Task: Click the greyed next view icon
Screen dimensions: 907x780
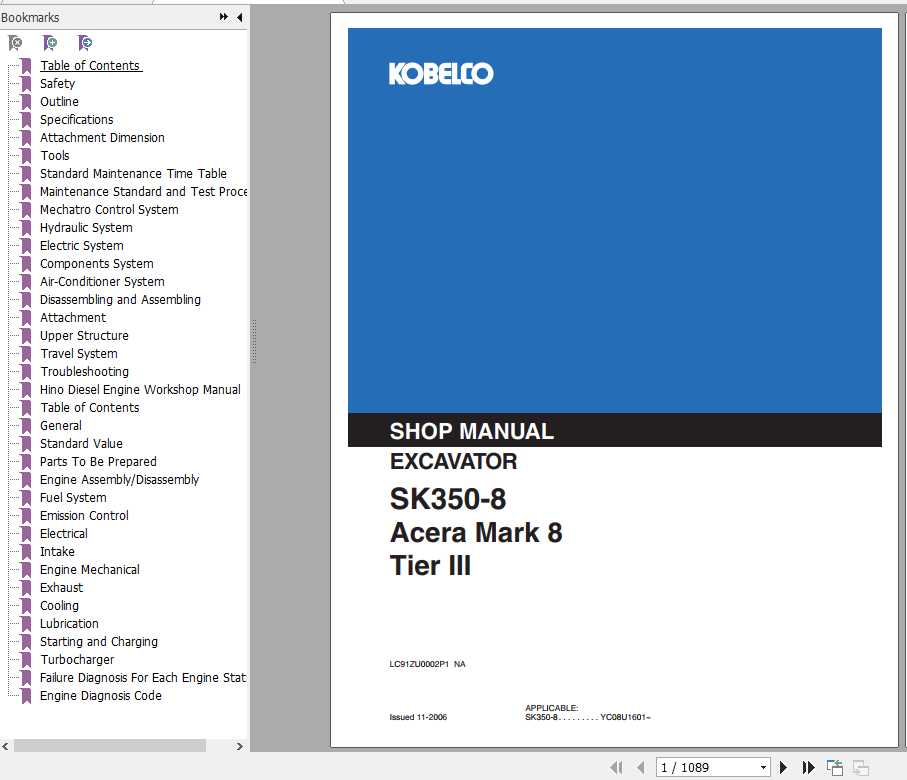Action: tap(861, 767)
